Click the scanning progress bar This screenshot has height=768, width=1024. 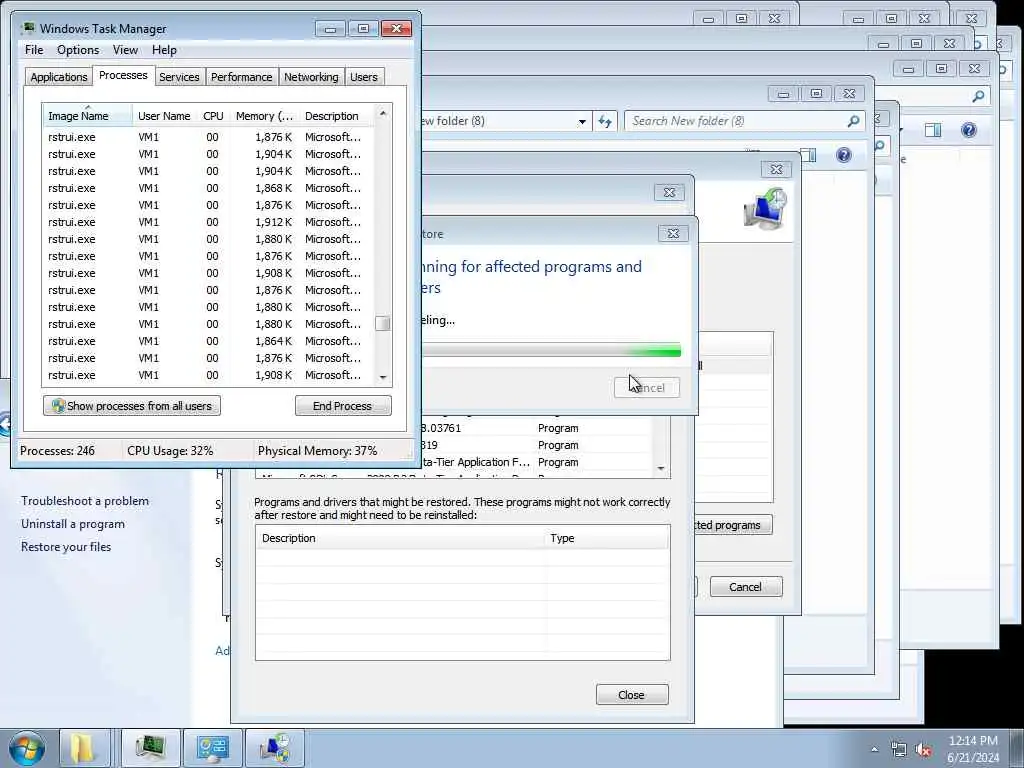coord(551,351)
